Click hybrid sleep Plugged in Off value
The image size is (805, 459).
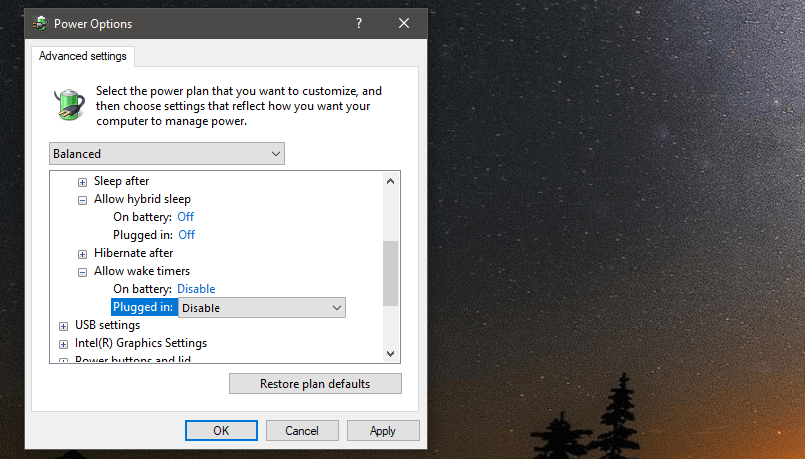(x=186, y=235)
